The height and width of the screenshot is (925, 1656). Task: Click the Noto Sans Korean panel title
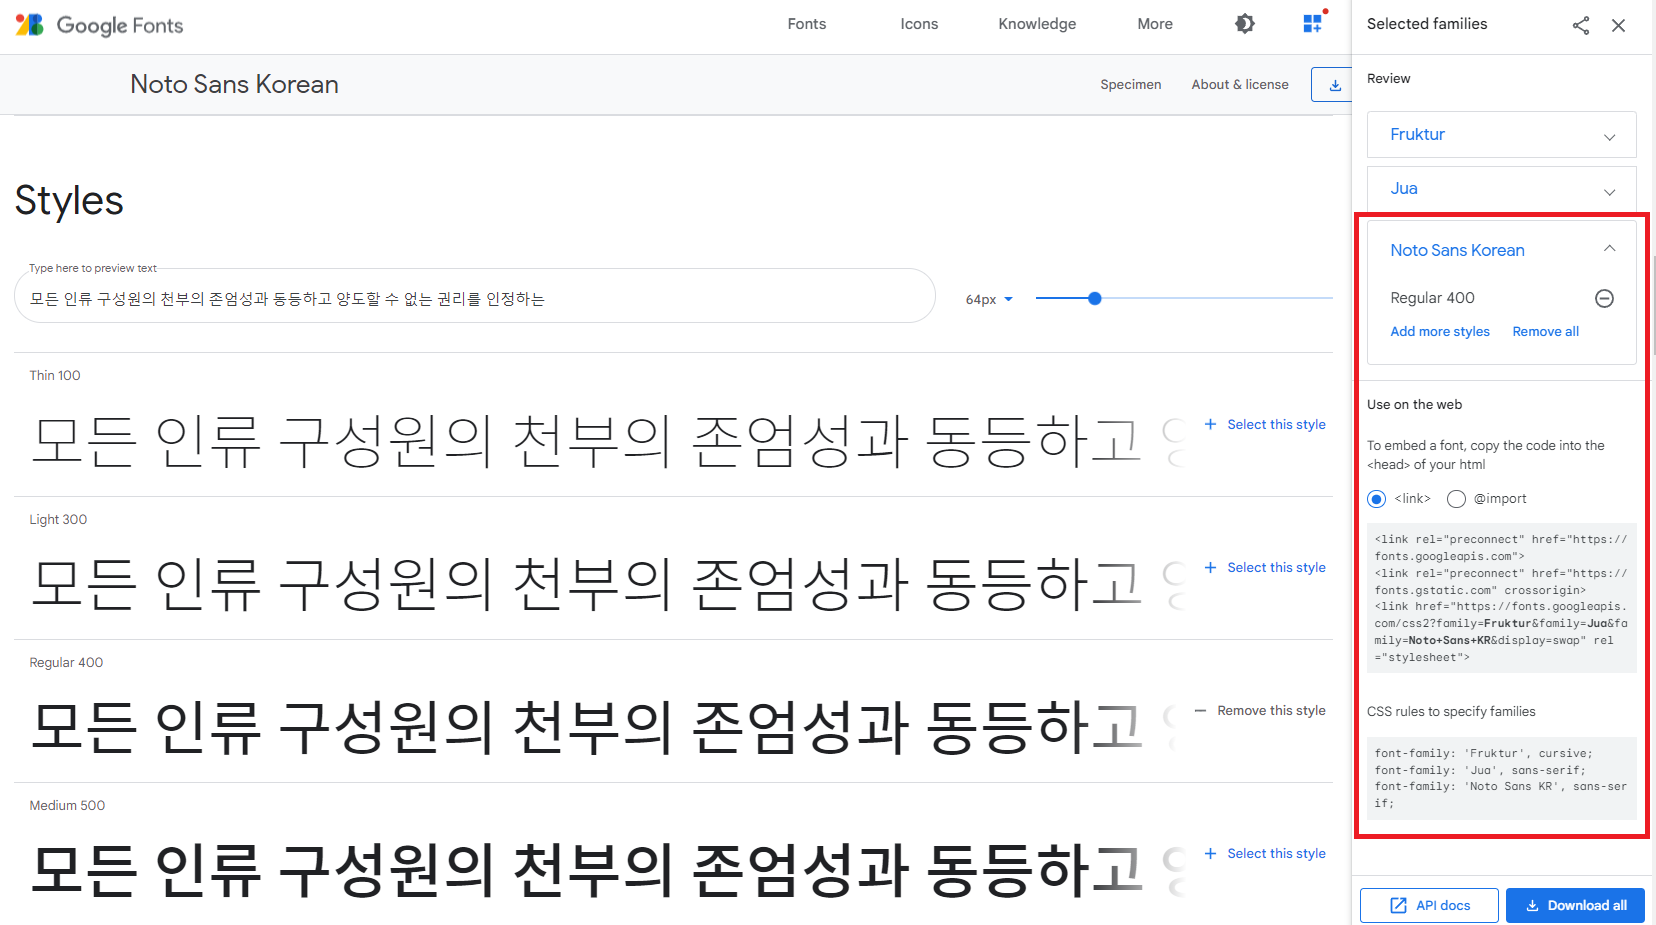[x=1457, y=250]
